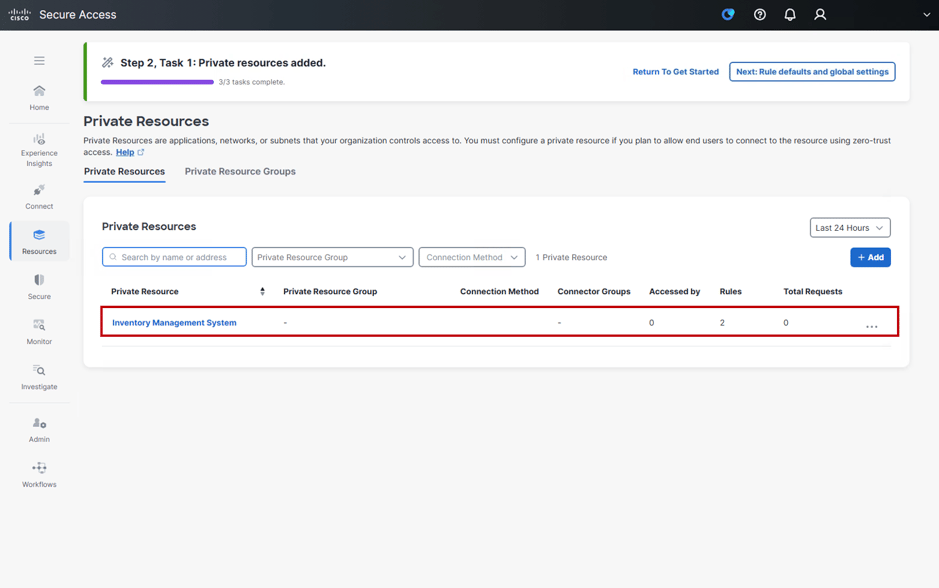Viewport: 939px width, 588px height.
Task: Open the Connect section
Action: coord(39,196)
